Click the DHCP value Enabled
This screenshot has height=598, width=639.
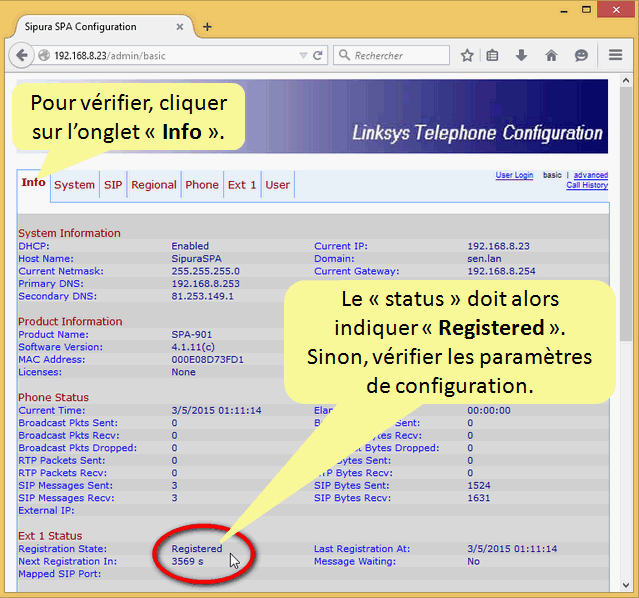(x=190, y=246)
